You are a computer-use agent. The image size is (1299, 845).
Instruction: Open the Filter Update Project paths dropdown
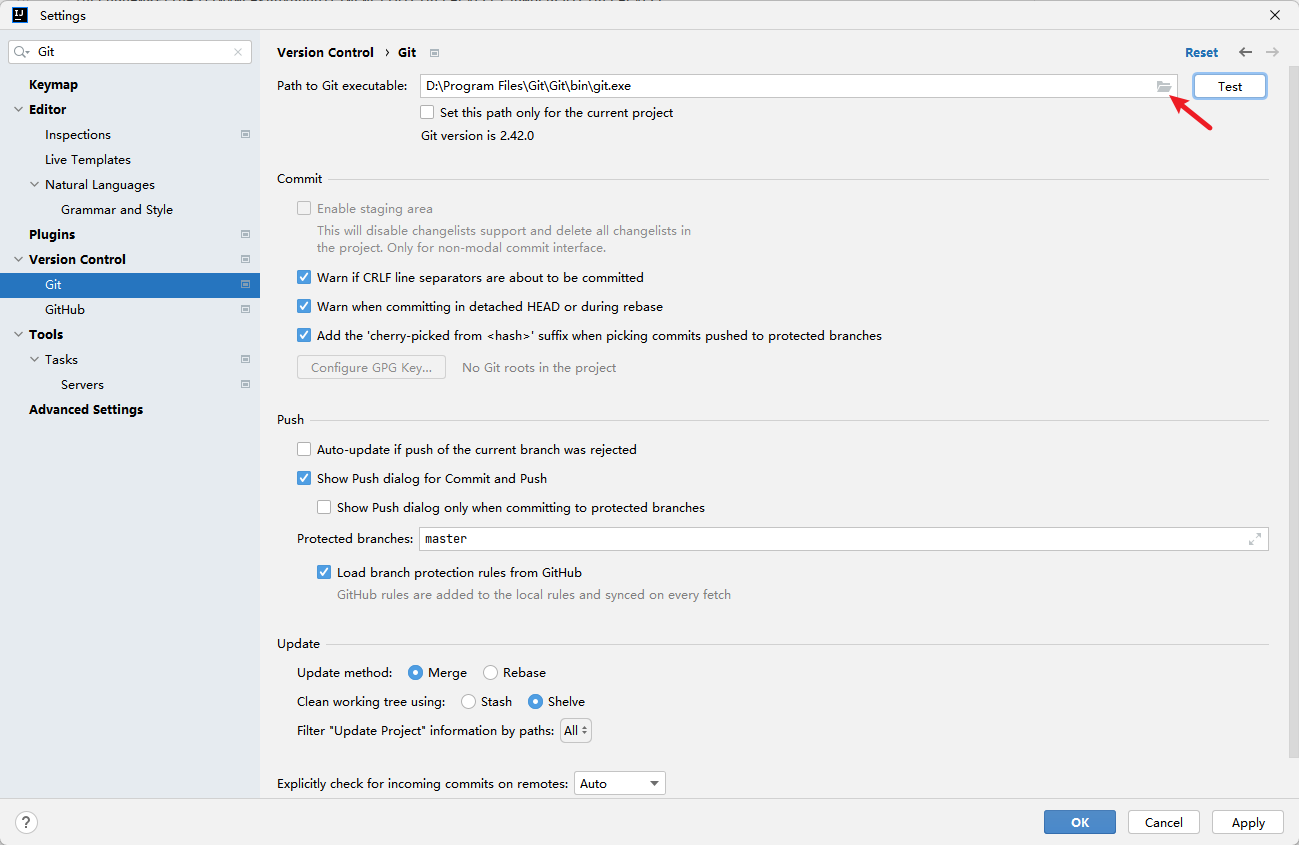pos(576,731)
